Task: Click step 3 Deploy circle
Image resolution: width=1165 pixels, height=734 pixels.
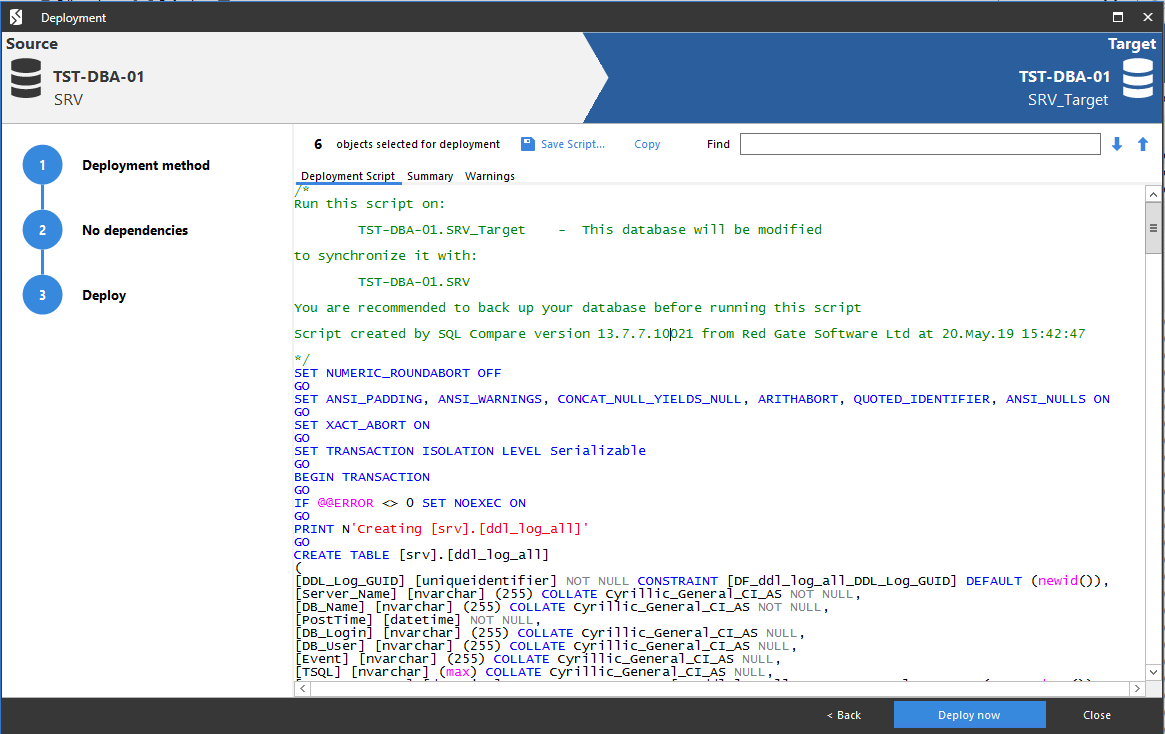Action: (x=42, y=294)
